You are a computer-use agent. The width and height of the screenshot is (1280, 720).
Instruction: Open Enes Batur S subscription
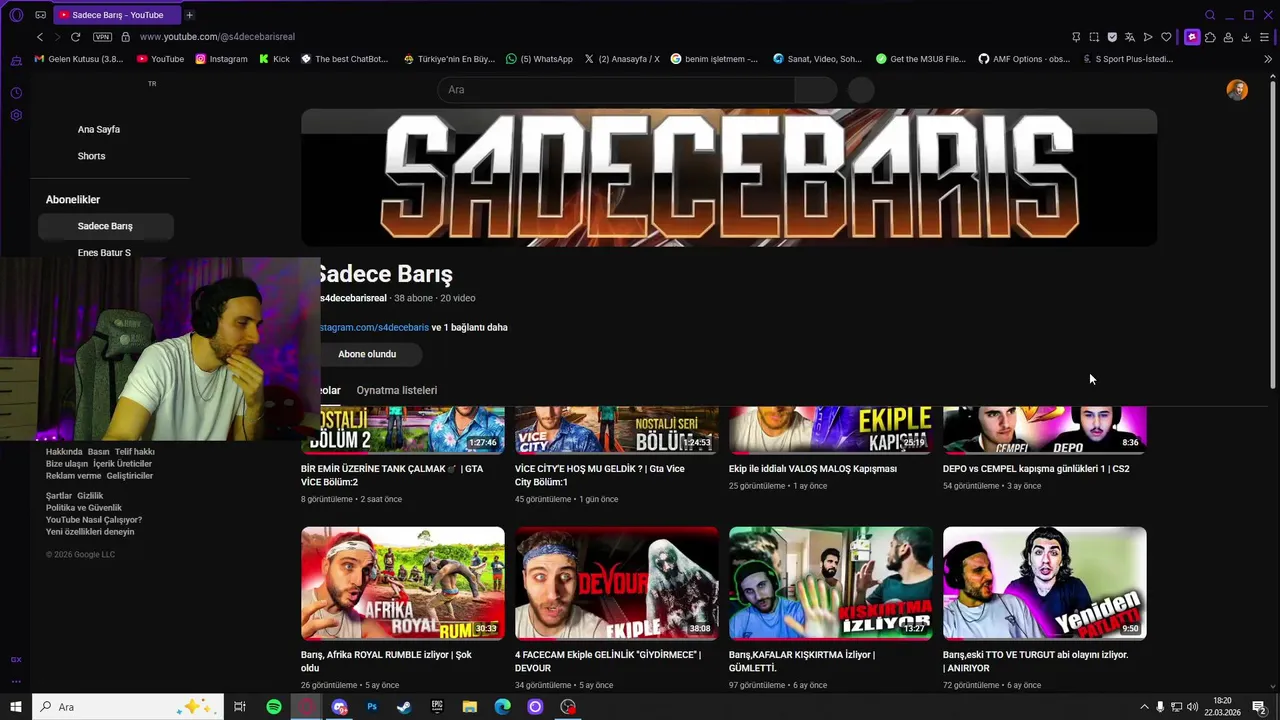coord(104,253)
